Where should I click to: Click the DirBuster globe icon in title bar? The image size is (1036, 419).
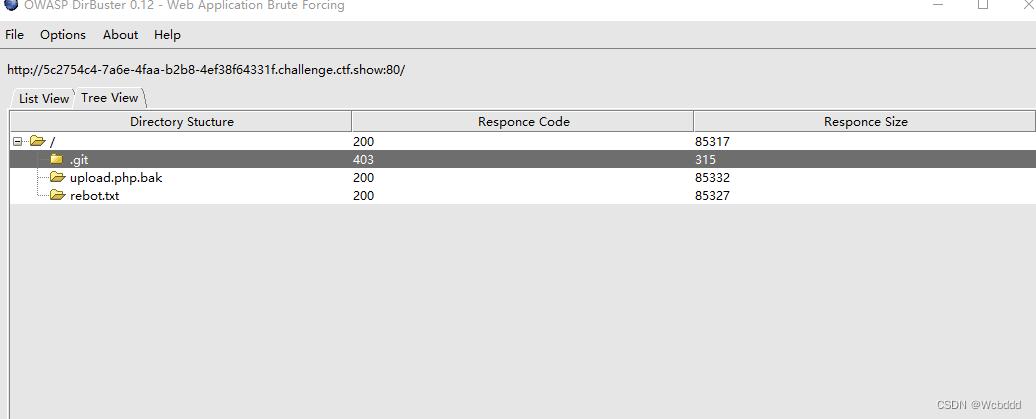pos(11,4)
